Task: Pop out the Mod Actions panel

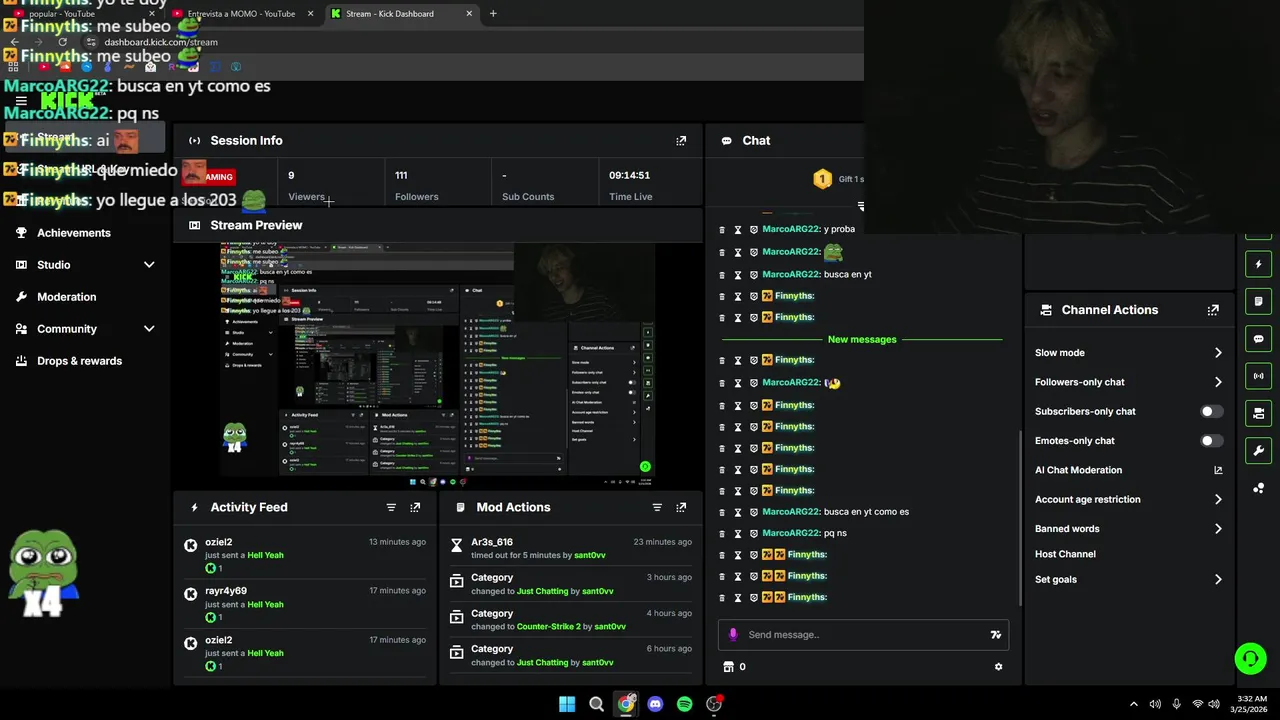Action: (x=681, y=507)
